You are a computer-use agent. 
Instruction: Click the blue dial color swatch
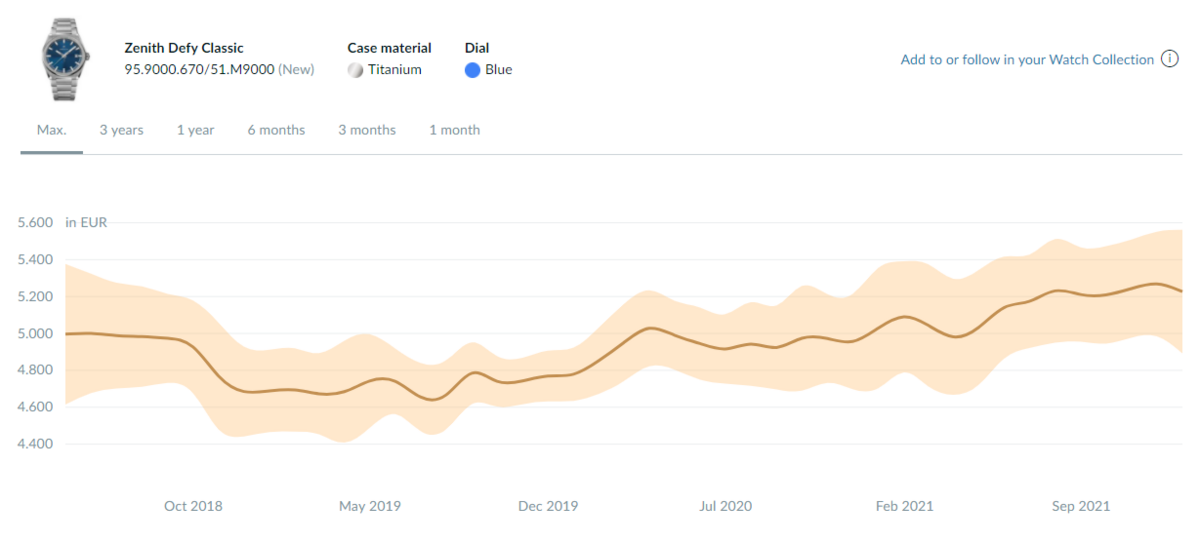473,70
